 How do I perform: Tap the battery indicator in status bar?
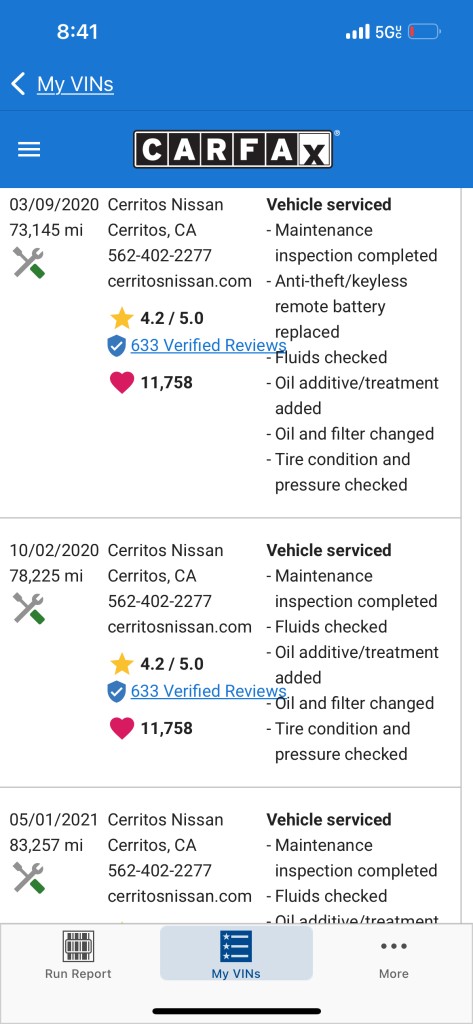click(425, 31)
